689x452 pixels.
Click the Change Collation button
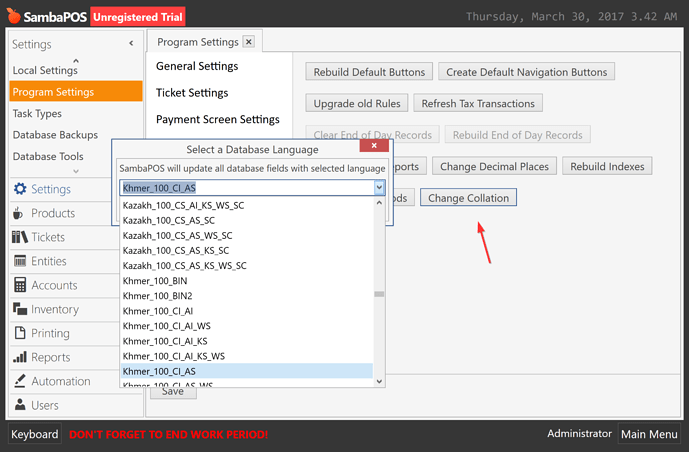pos(468,198)
